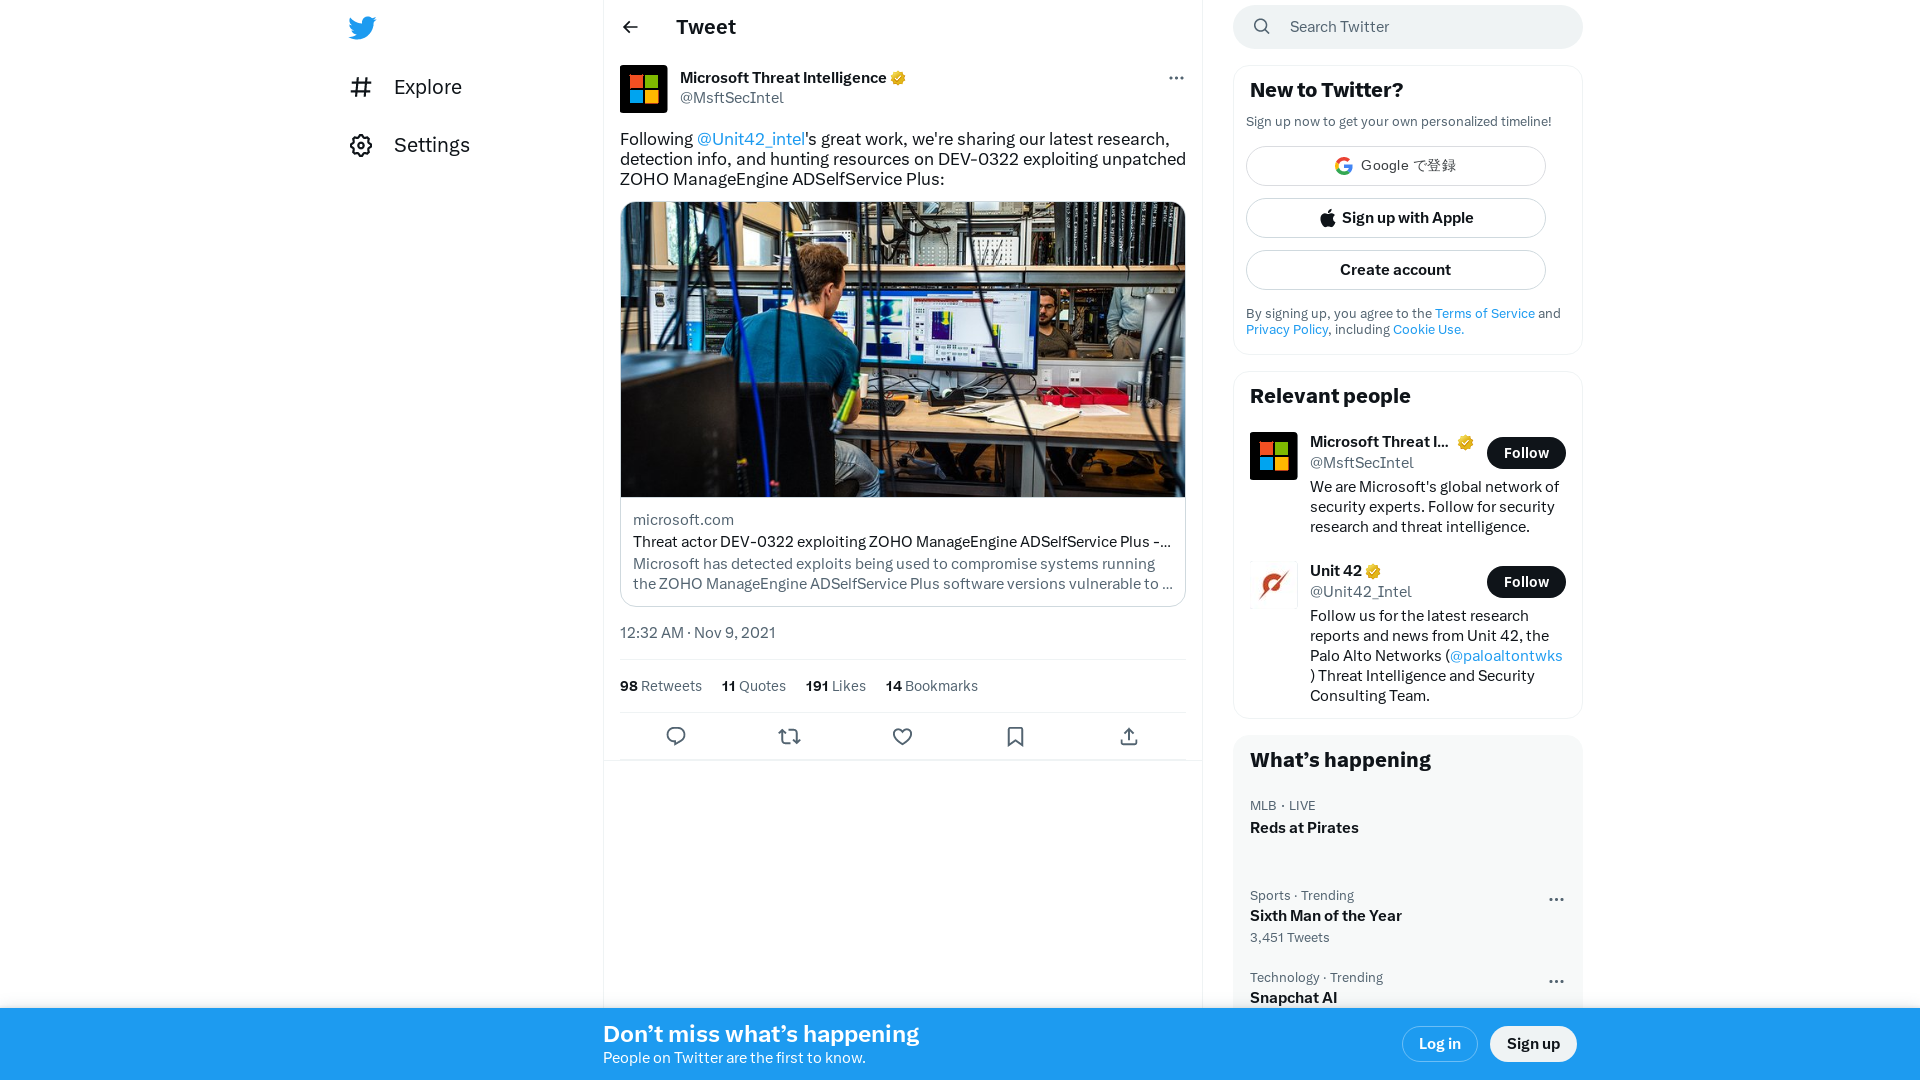Click Log in on the bottom banner
Image resolution: width=1920 pixels, height=1080 pixels.
point(1440,1044)
